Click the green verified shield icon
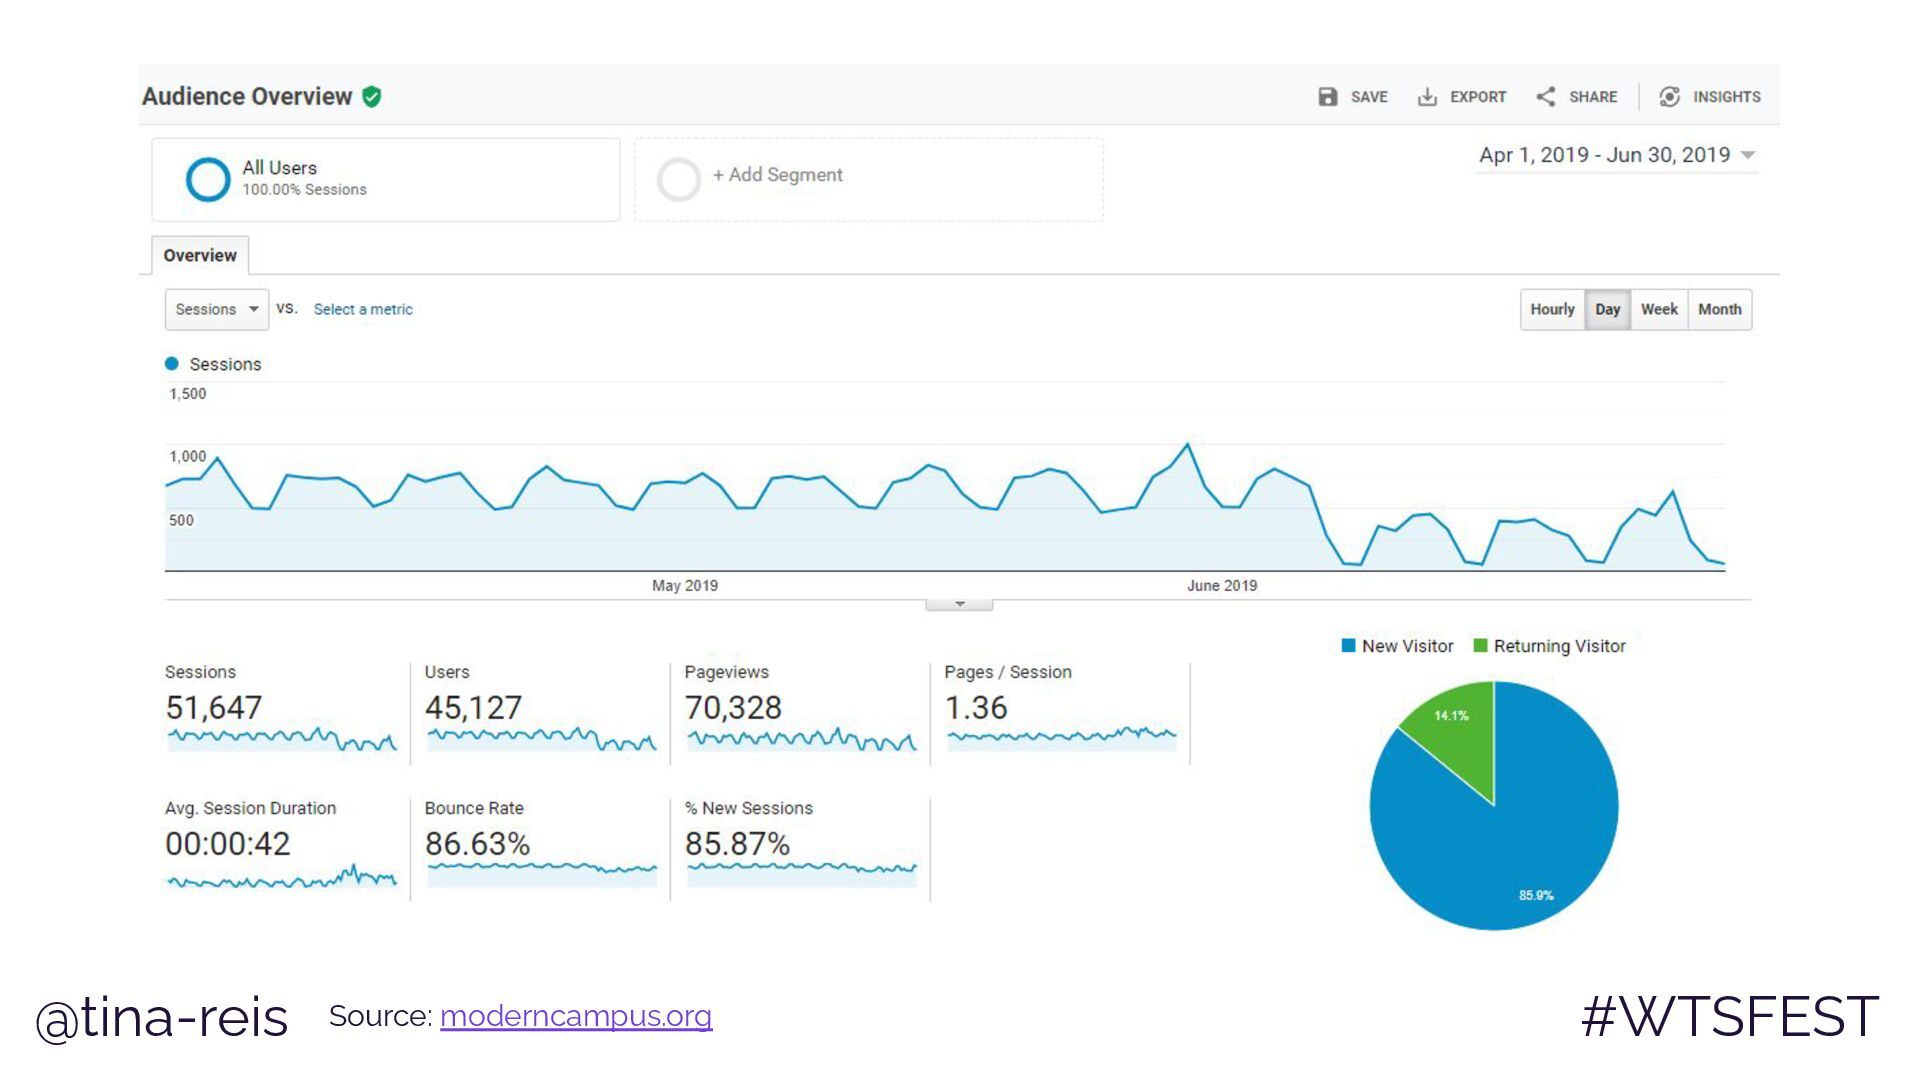 point(372,97)
